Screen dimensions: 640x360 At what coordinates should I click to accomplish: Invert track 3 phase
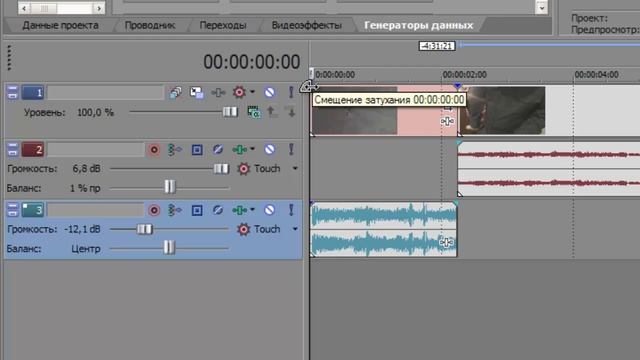tap(218, 210)
